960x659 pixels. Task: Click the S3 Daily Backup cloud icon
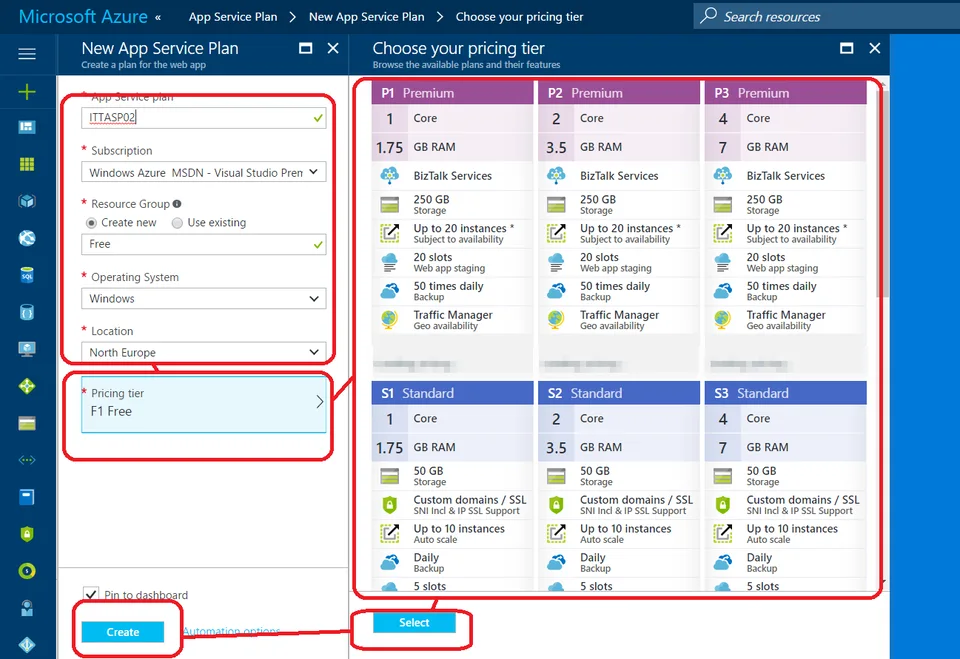(722, 562)
